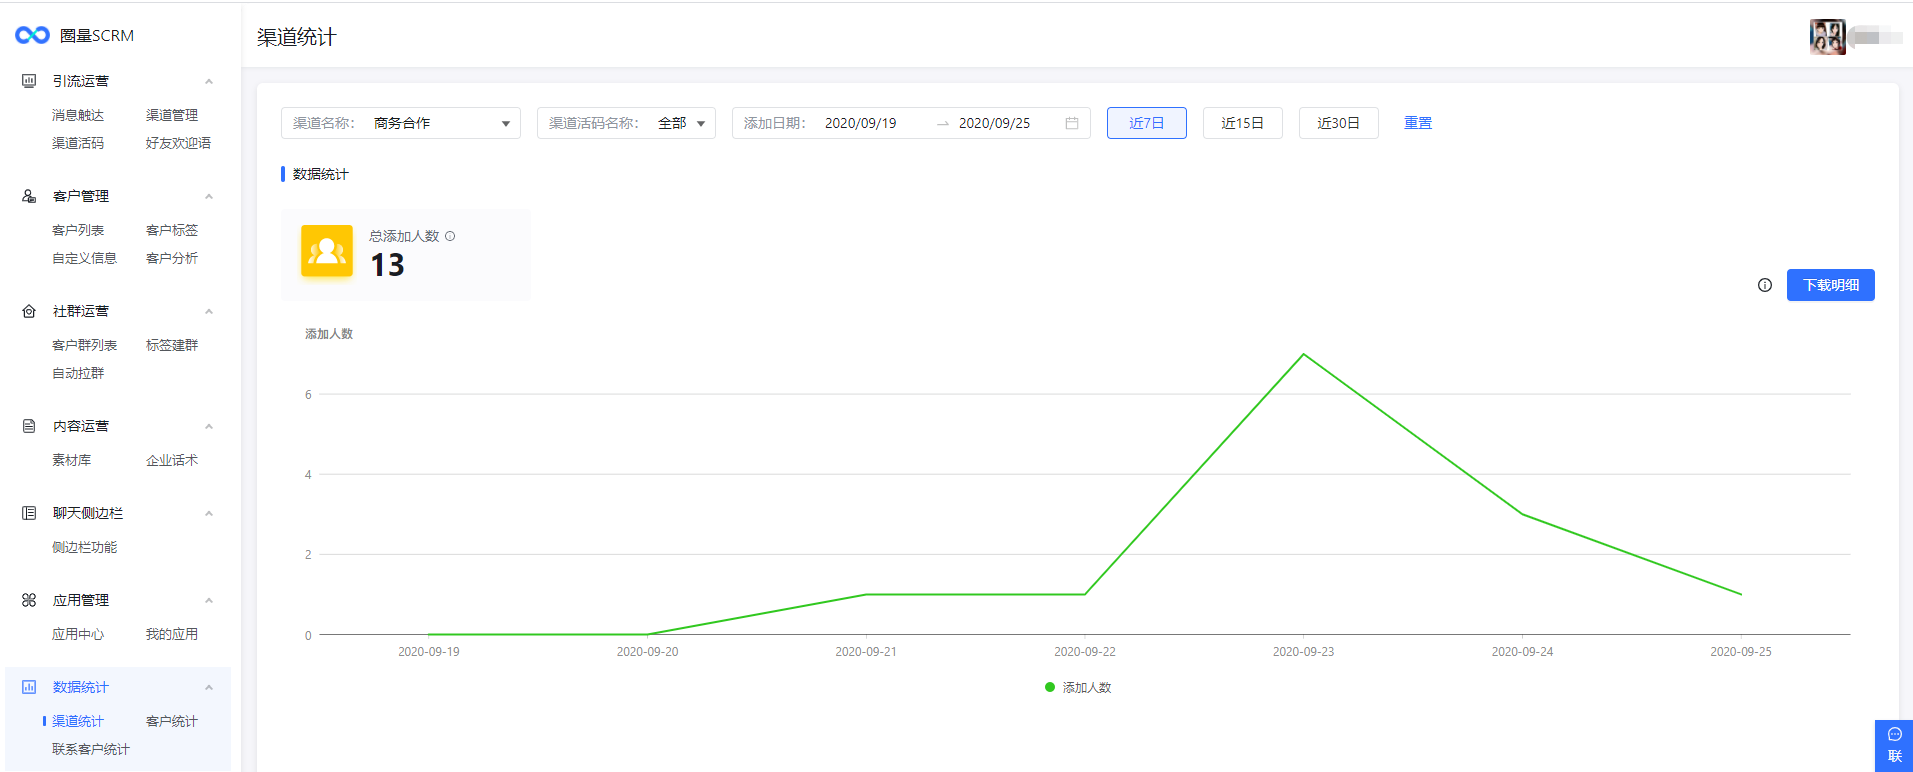Toggle the 添加人数 legend series
The height and width of the screenshot is (772, 1913).
[x=1077, y=688]
